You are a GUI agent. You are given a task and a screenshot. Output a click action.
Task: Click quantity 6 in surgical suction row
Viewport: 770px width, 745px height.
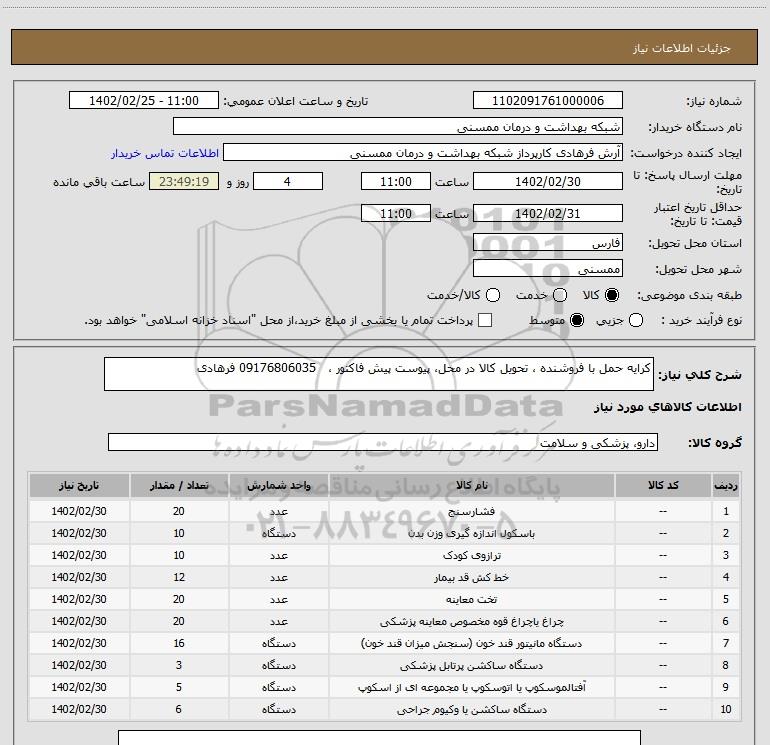179,710
